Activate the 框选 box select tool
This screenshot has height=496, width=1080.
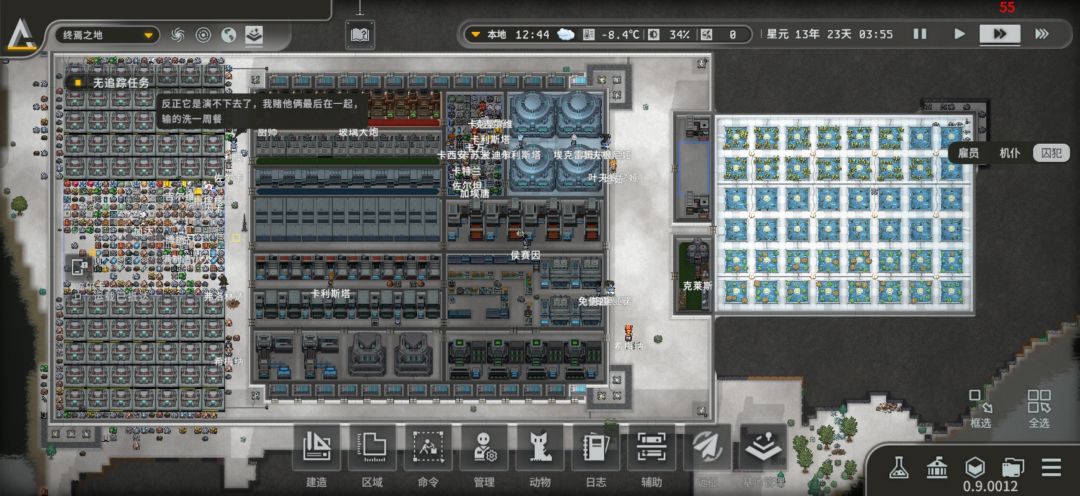click(980, 409)
